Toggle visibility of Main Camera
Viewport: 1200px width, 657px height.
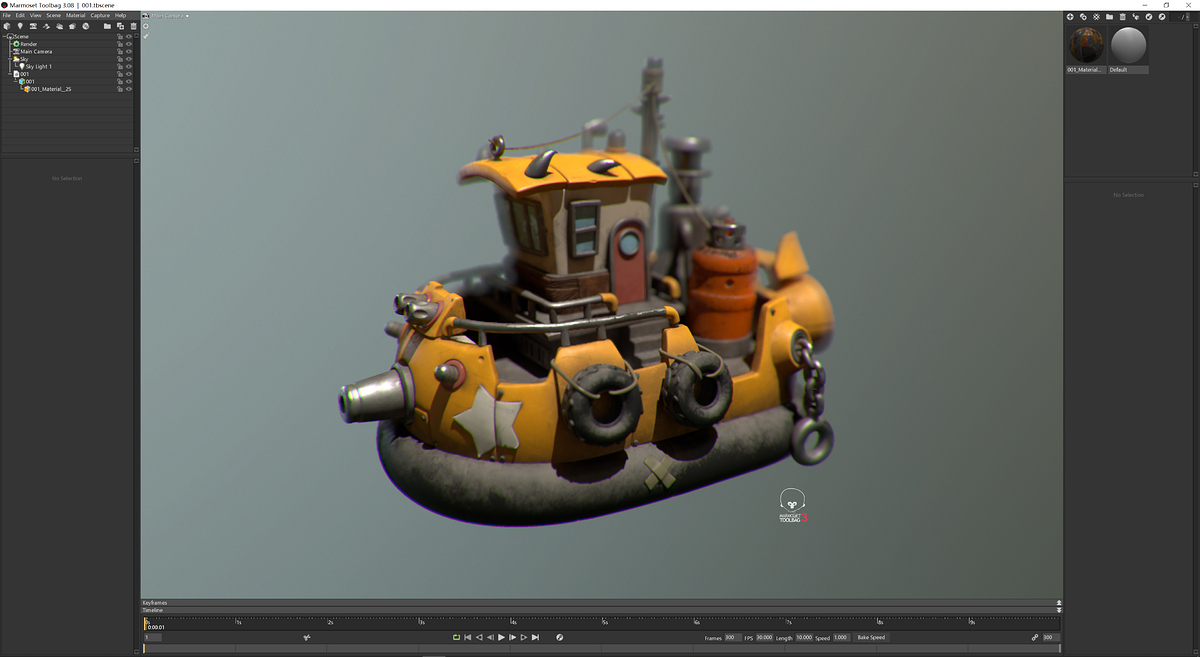coord(129,52)
